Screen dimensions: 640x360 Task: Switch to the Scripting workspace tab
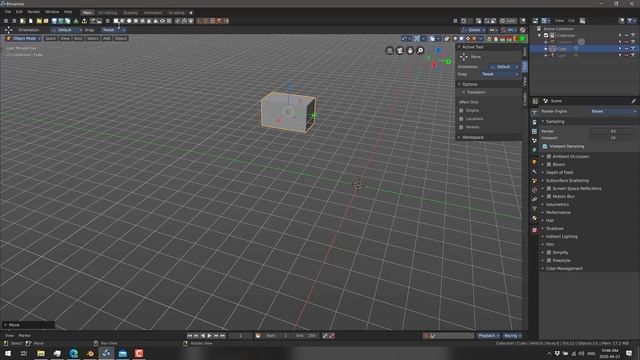tap(176, 13)
